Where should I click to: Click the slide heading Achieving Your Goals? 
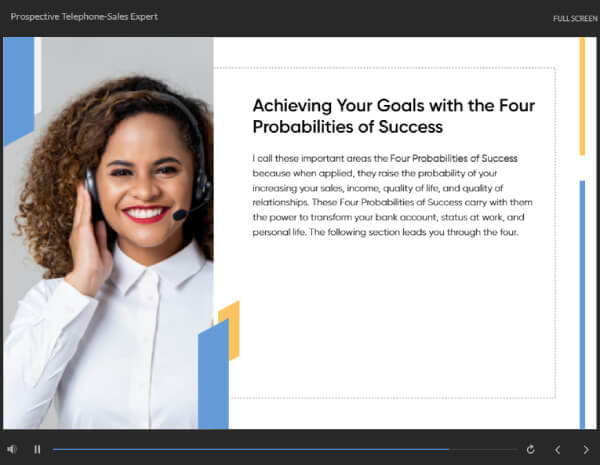[393, 116]
